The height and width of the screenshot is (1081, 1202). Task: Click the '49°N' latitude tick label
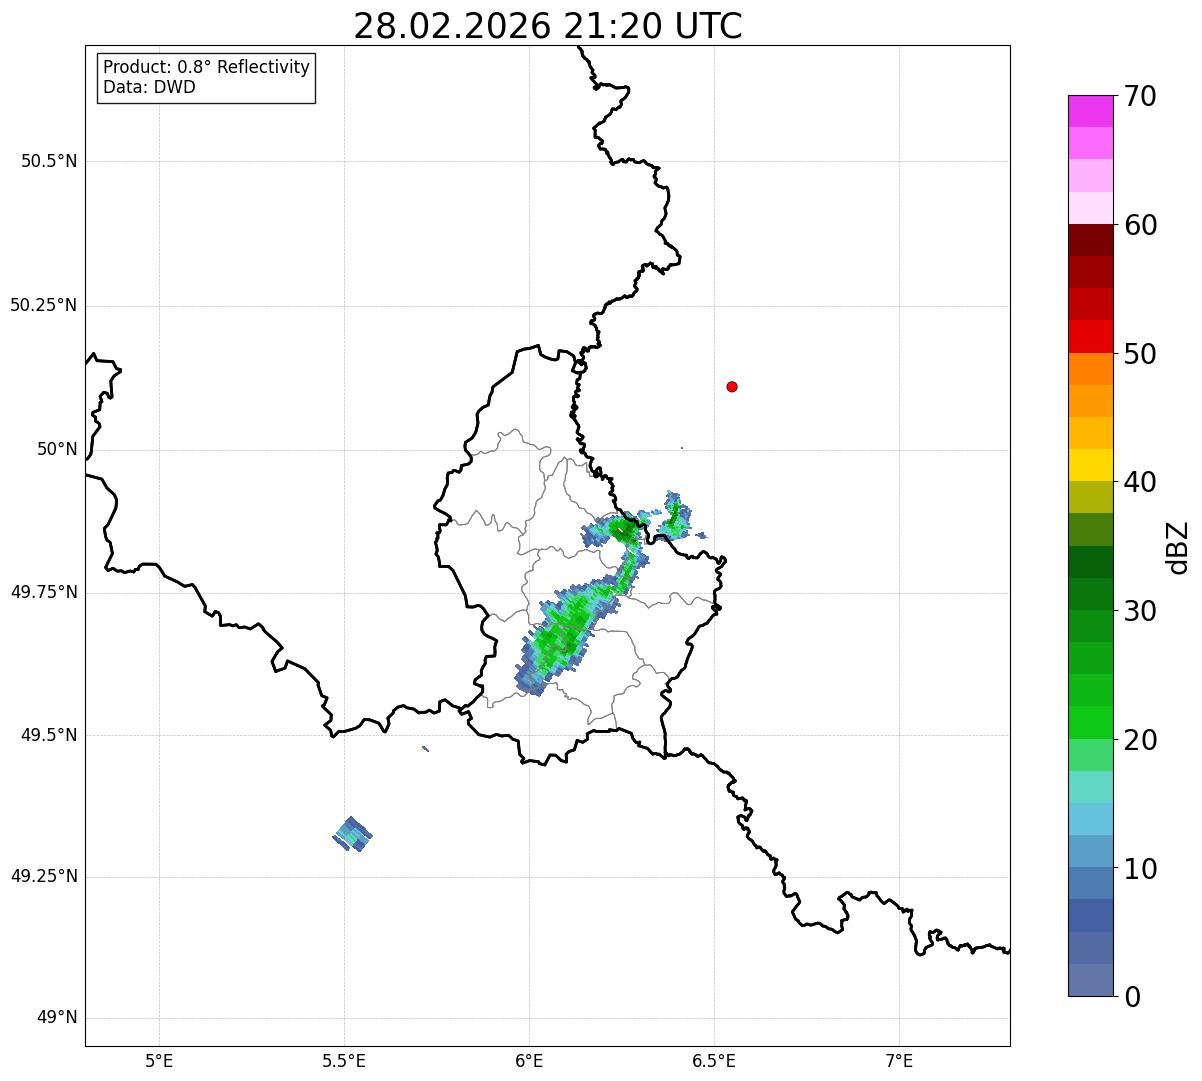tap(57, 1018)
